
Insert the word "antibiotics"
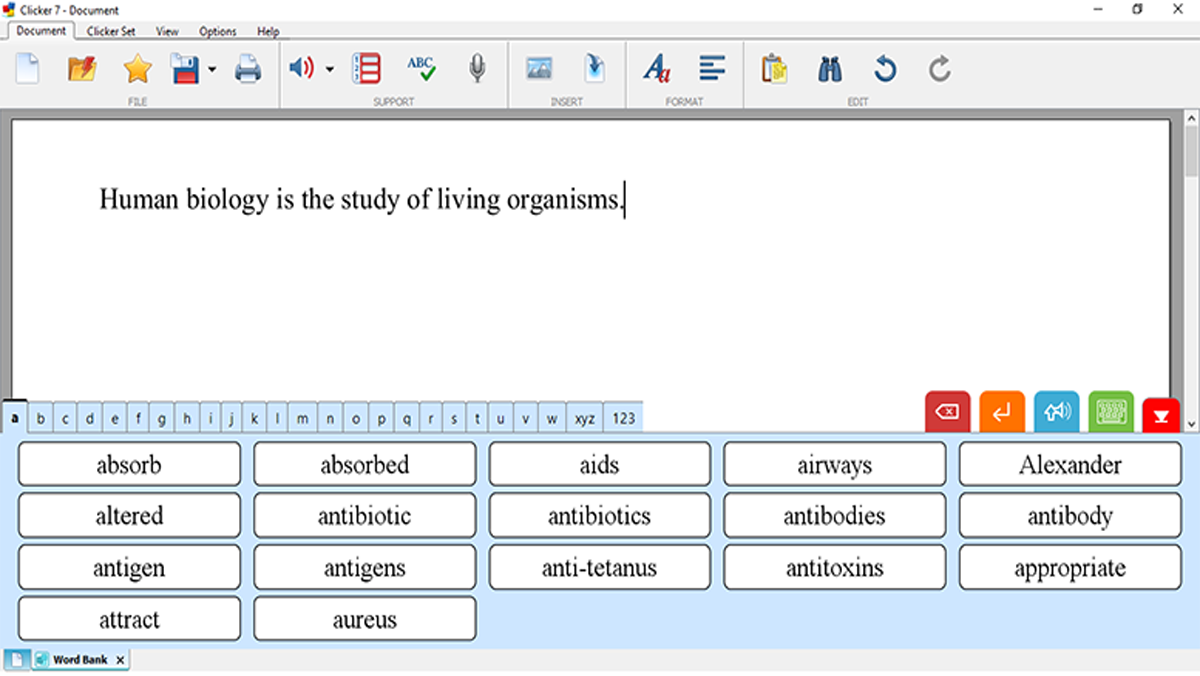pyautogui.click(x=599, y=516)
